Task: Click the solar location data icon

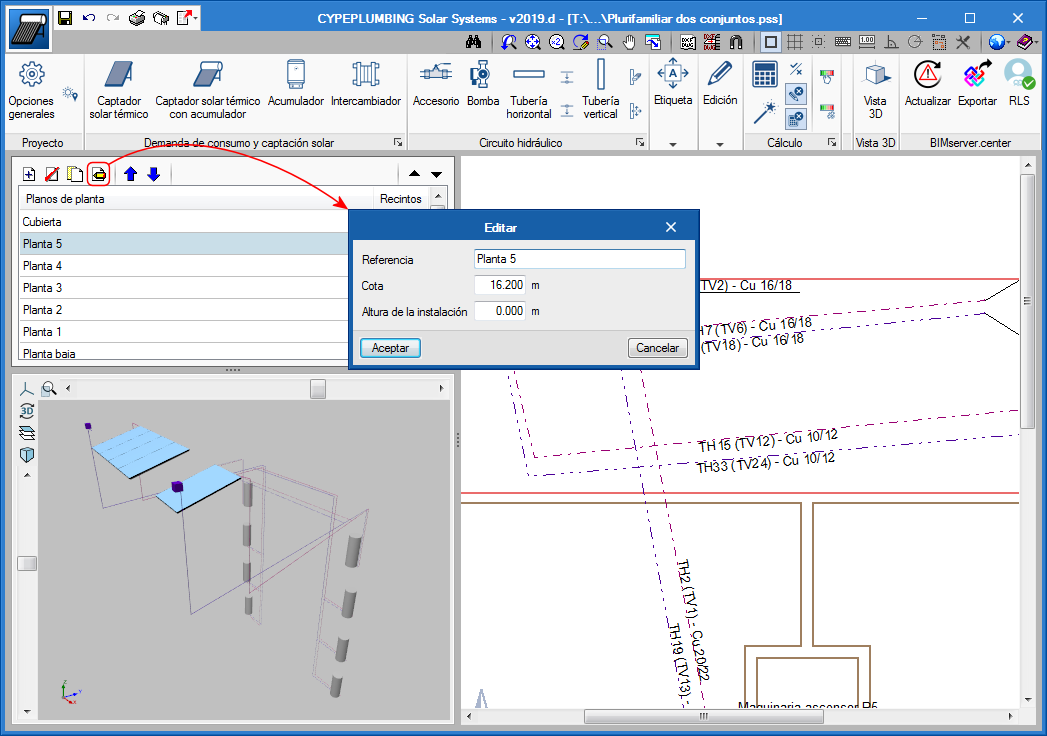Action: [70, 94]
